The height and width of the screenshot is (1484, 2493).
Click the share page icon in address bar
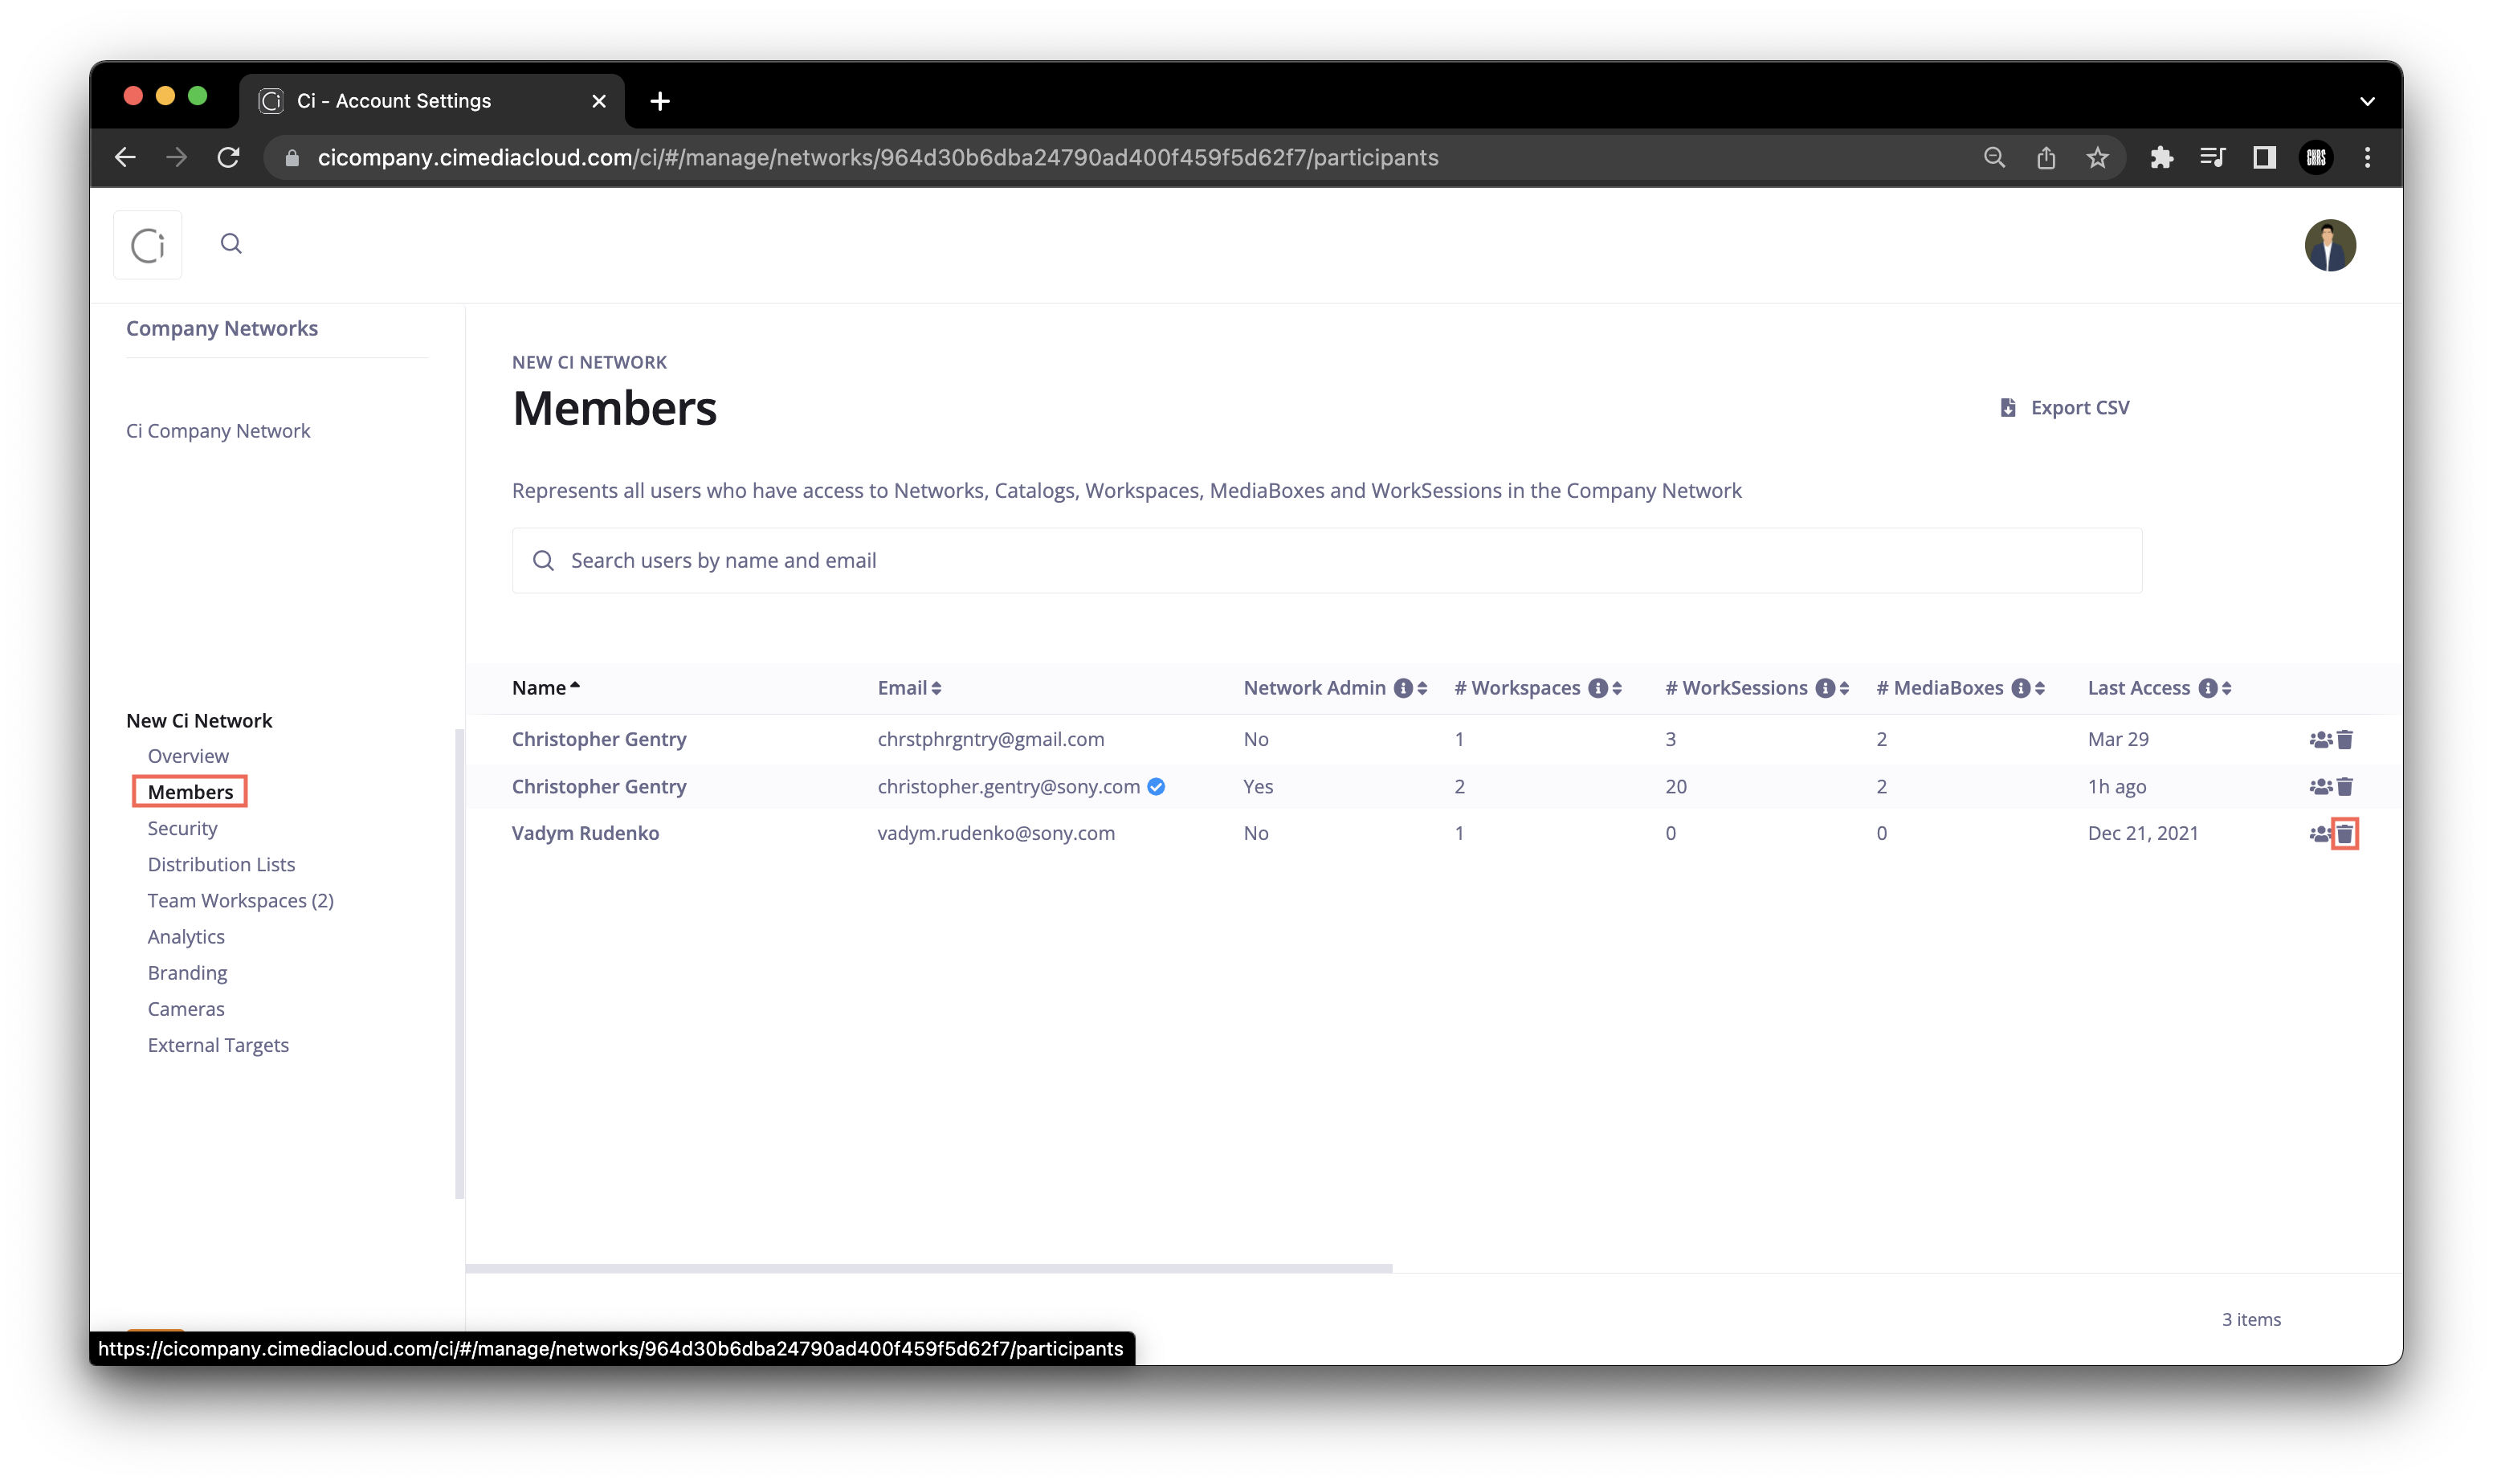(2045, 157)
